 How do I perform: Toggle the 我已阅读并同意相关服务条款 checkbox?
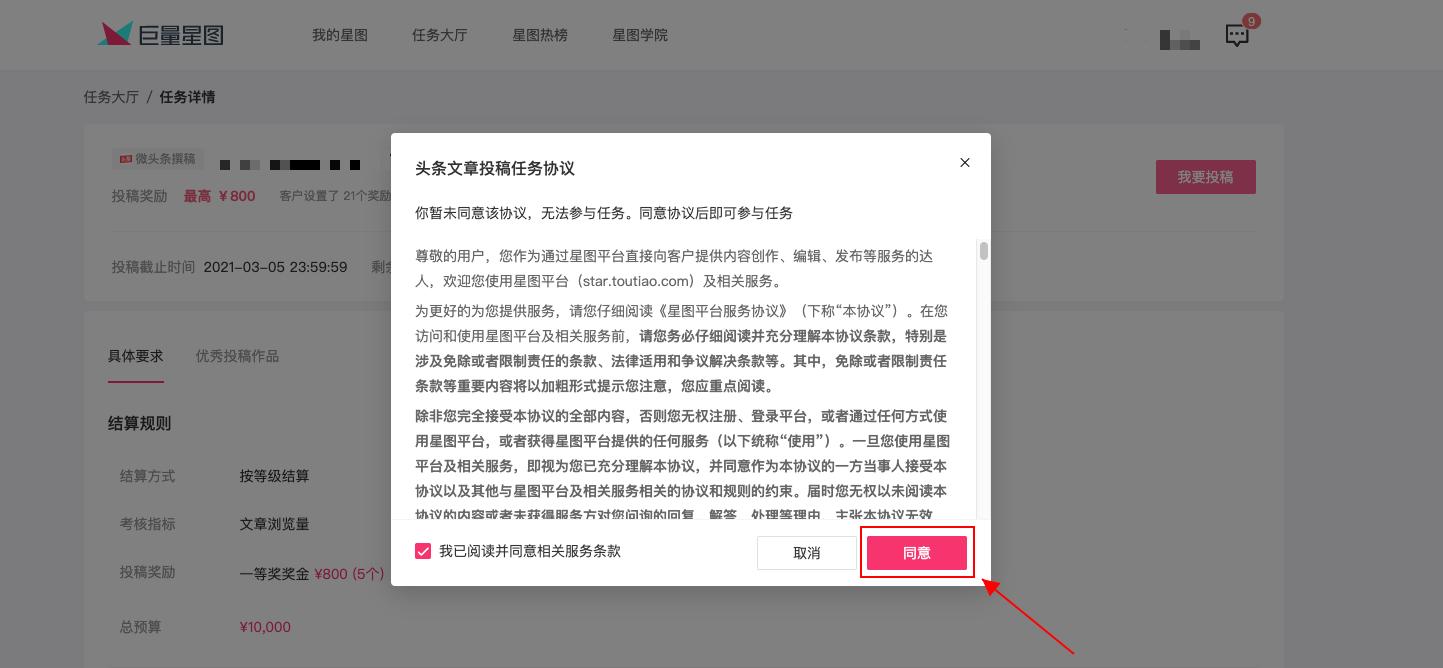pos(423,551)
